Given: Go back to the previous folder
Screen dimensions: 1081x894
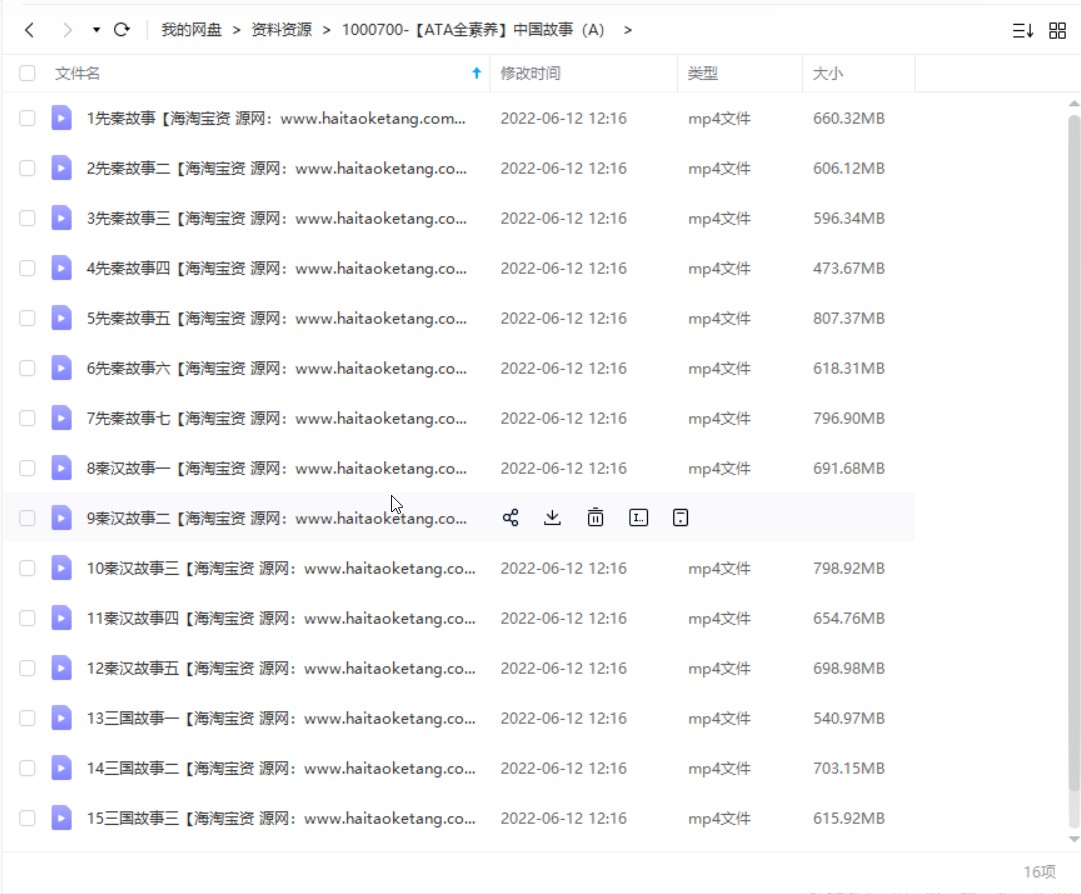Looking at the screenshot, I should 29,30.
